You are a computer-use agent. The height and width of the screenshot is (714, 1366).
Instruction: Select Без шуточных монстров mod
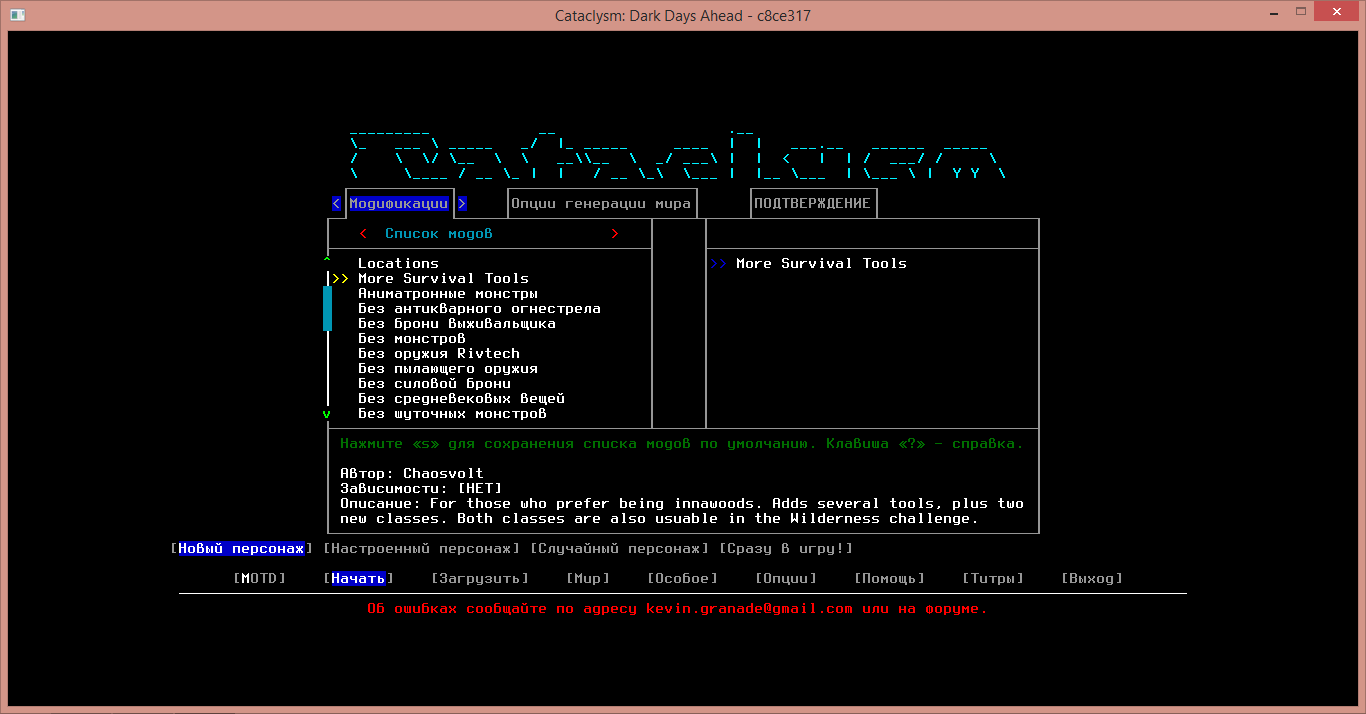(452, 413)
